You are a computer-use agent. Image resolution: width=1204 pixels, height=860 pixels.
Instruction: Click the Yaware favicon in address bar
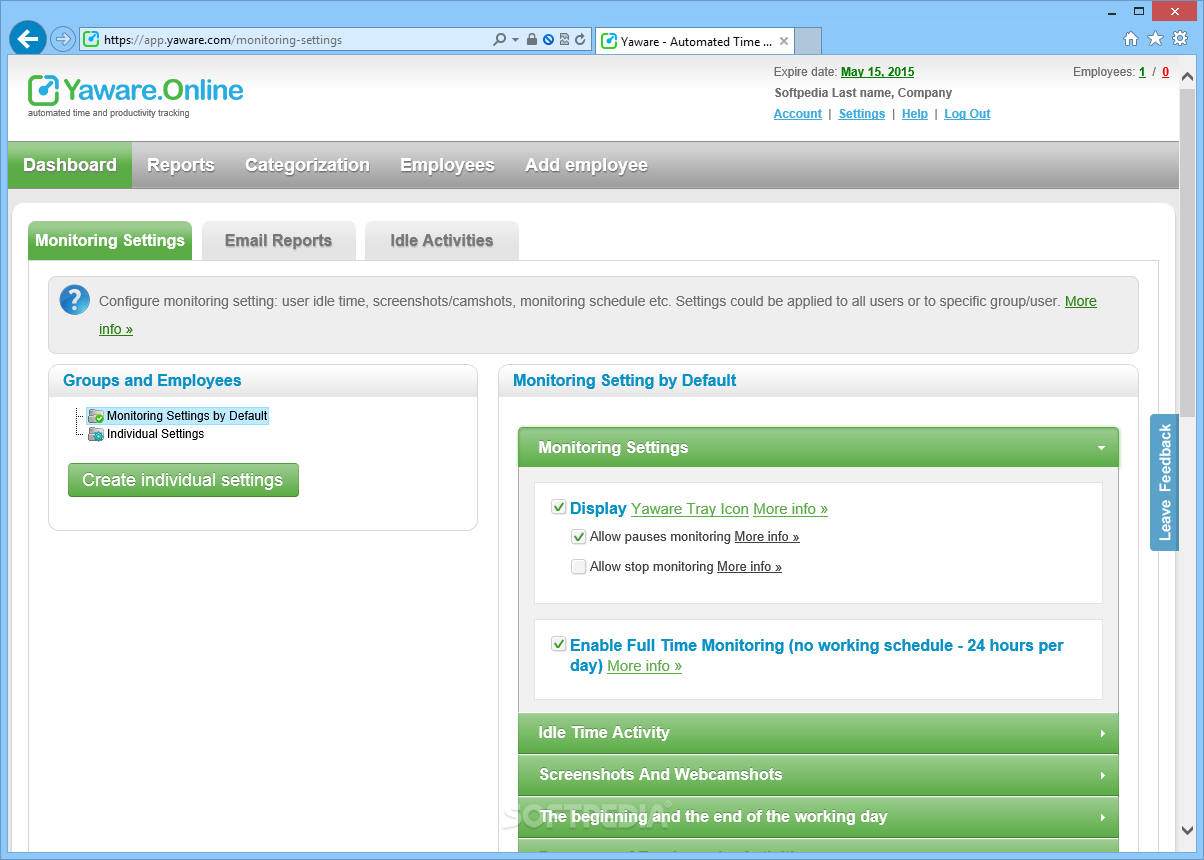[x=91, y=40]
